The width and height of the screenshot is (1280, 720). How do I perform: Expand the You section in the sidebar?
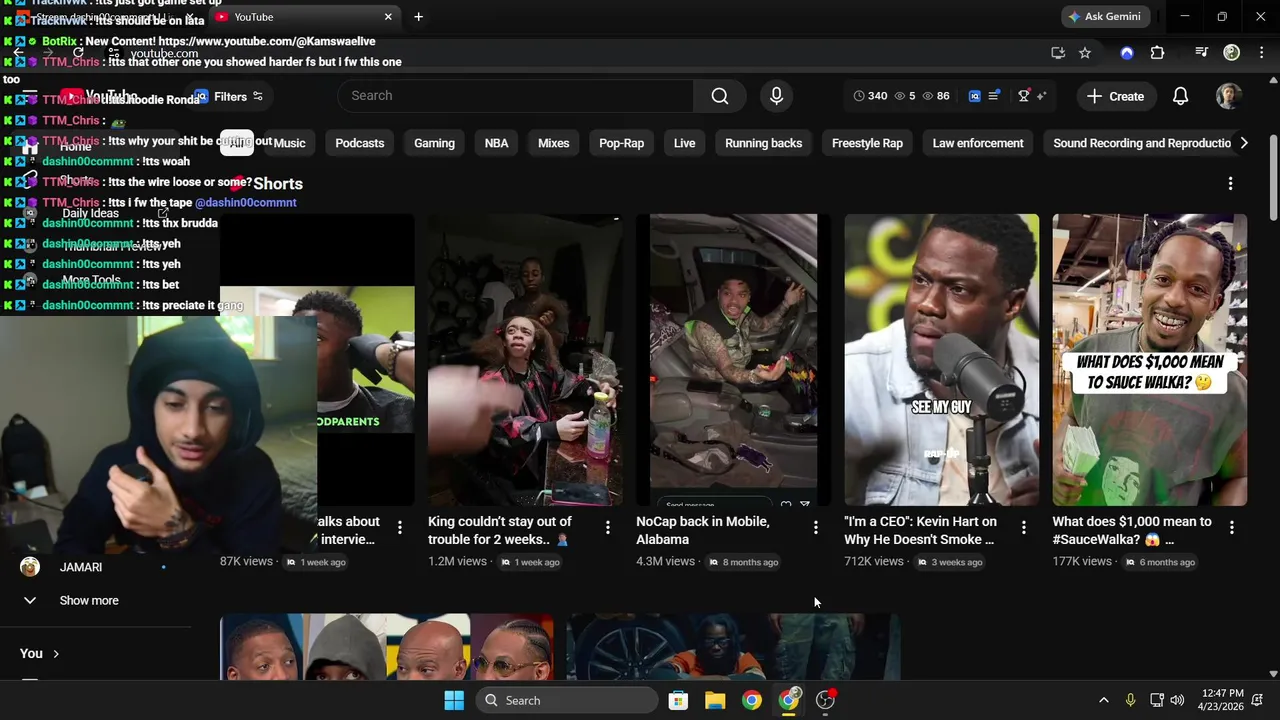pyautogui.click(x=40, y=653)
